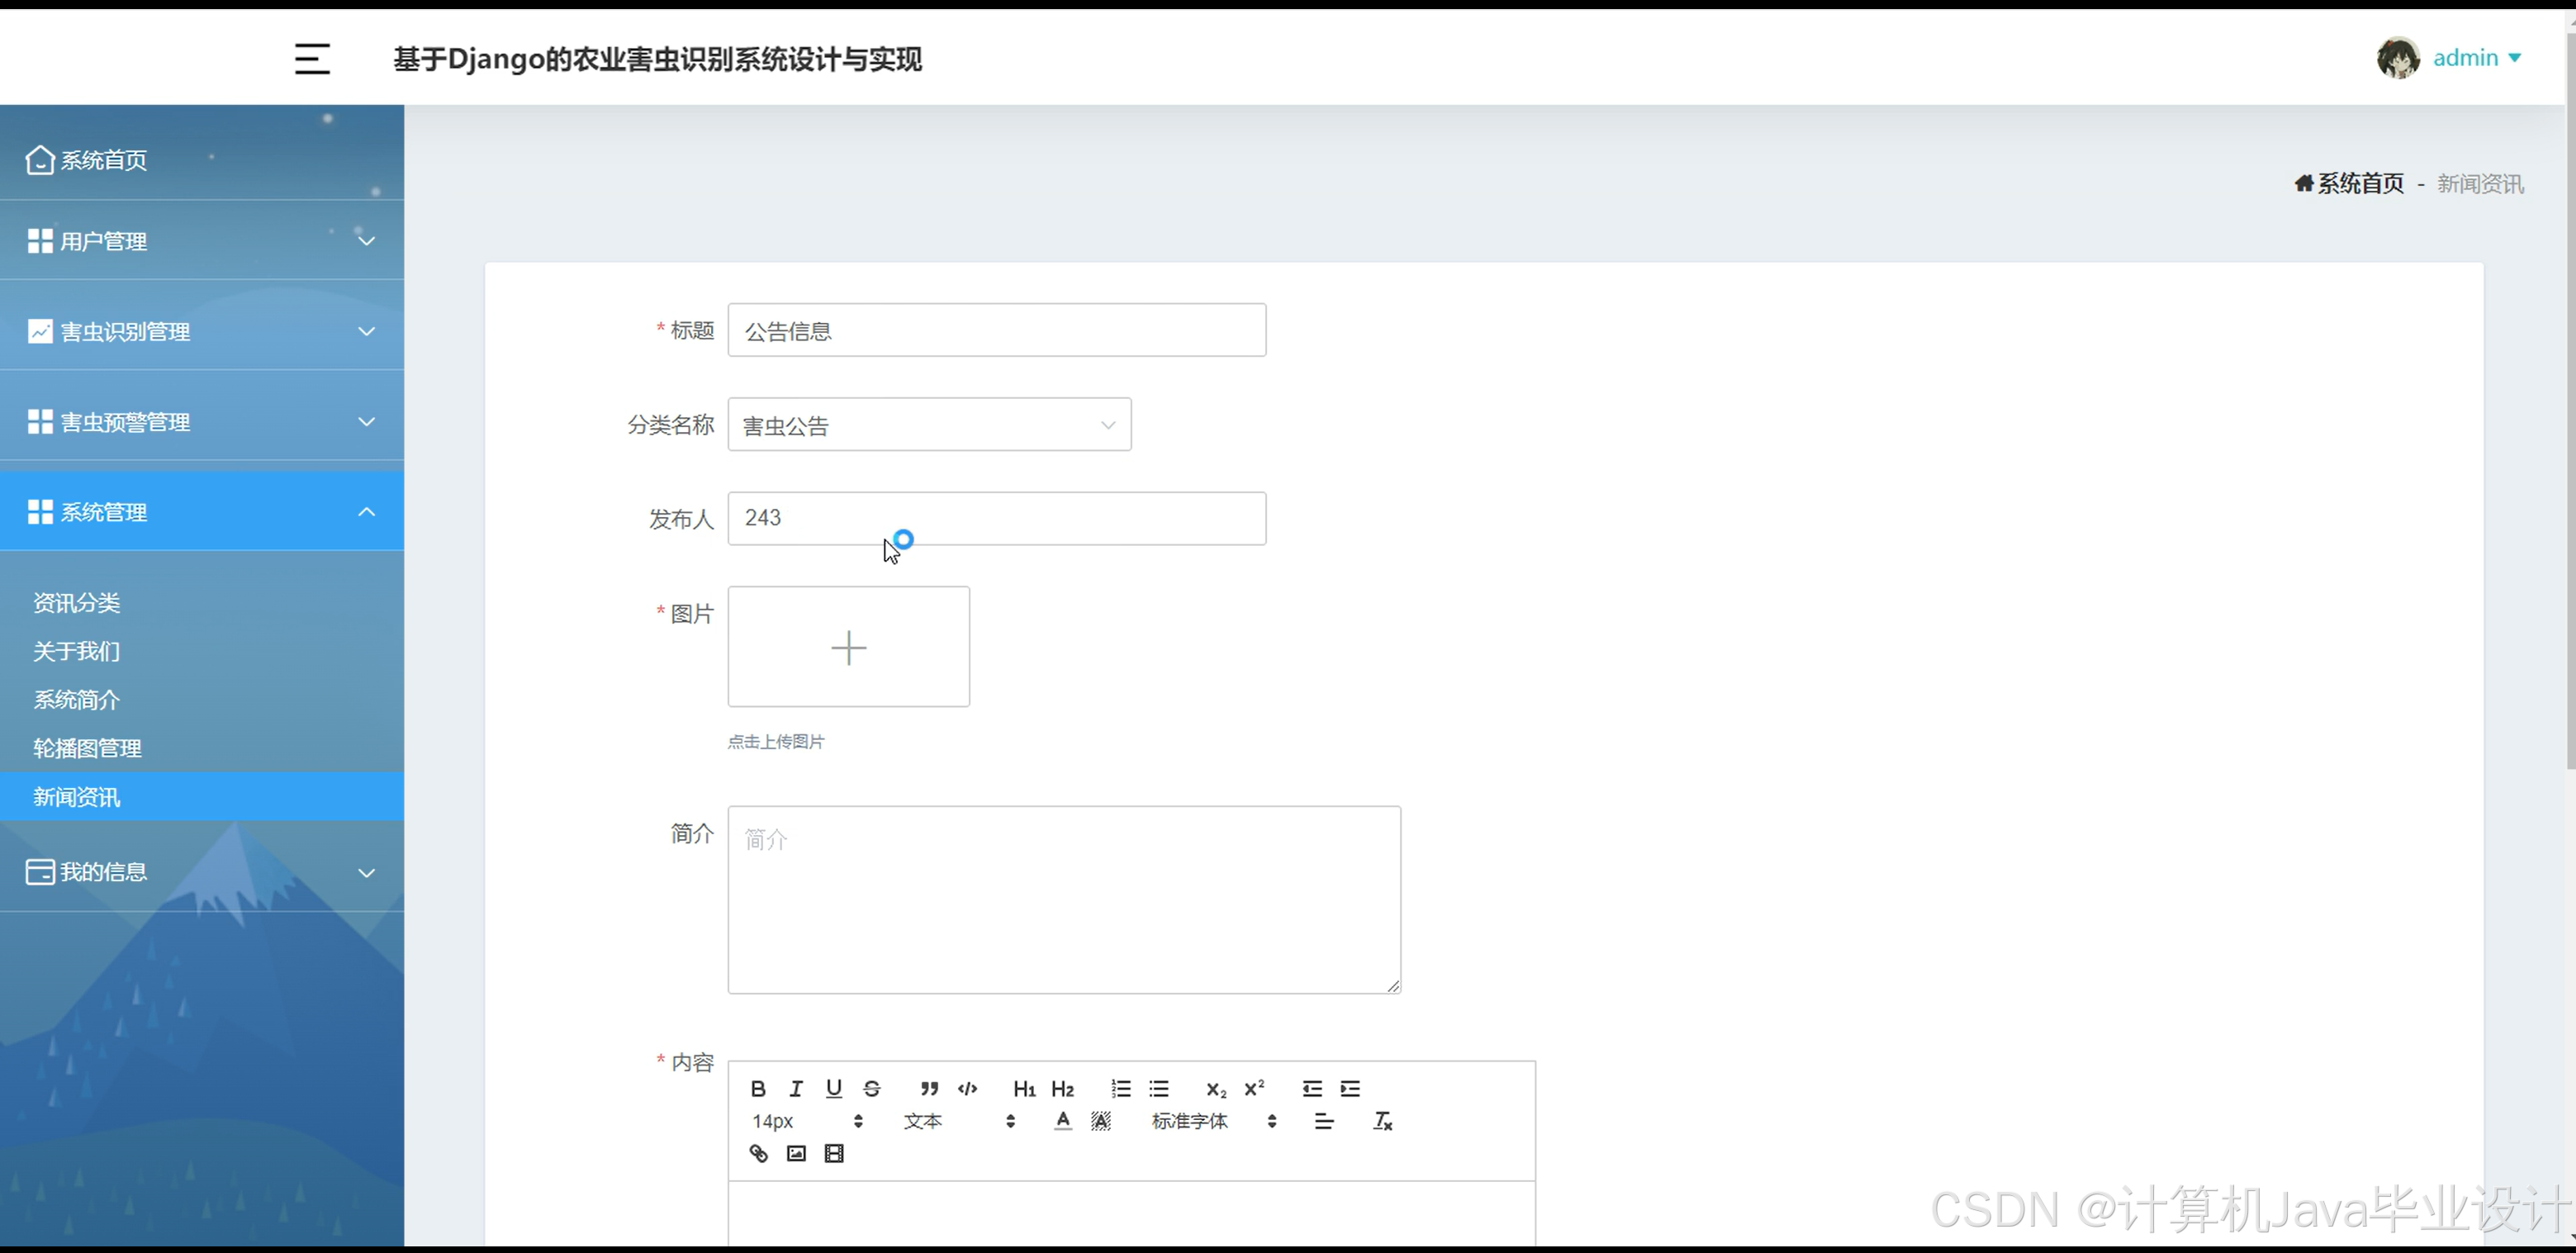The width and height of the screenshot is (2576, 1253).
Task: Insert an image into the editor content
Action: point(796,1153)
